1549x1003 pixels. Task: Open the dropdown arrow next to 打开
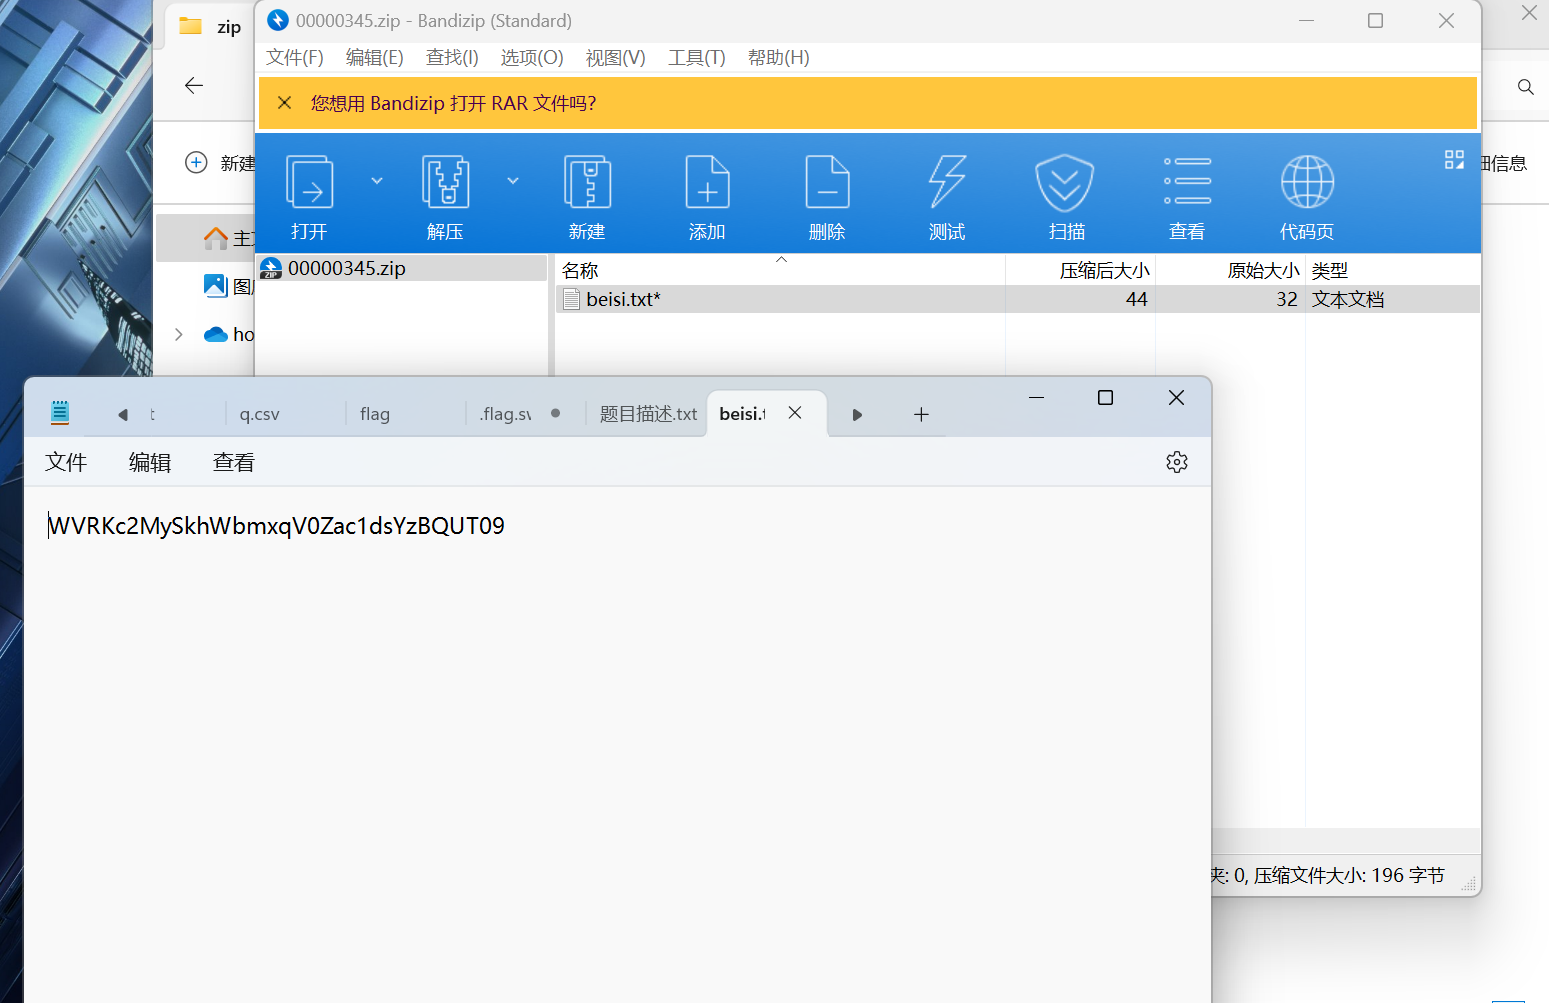pyautogui.click(x=377, y=181)
